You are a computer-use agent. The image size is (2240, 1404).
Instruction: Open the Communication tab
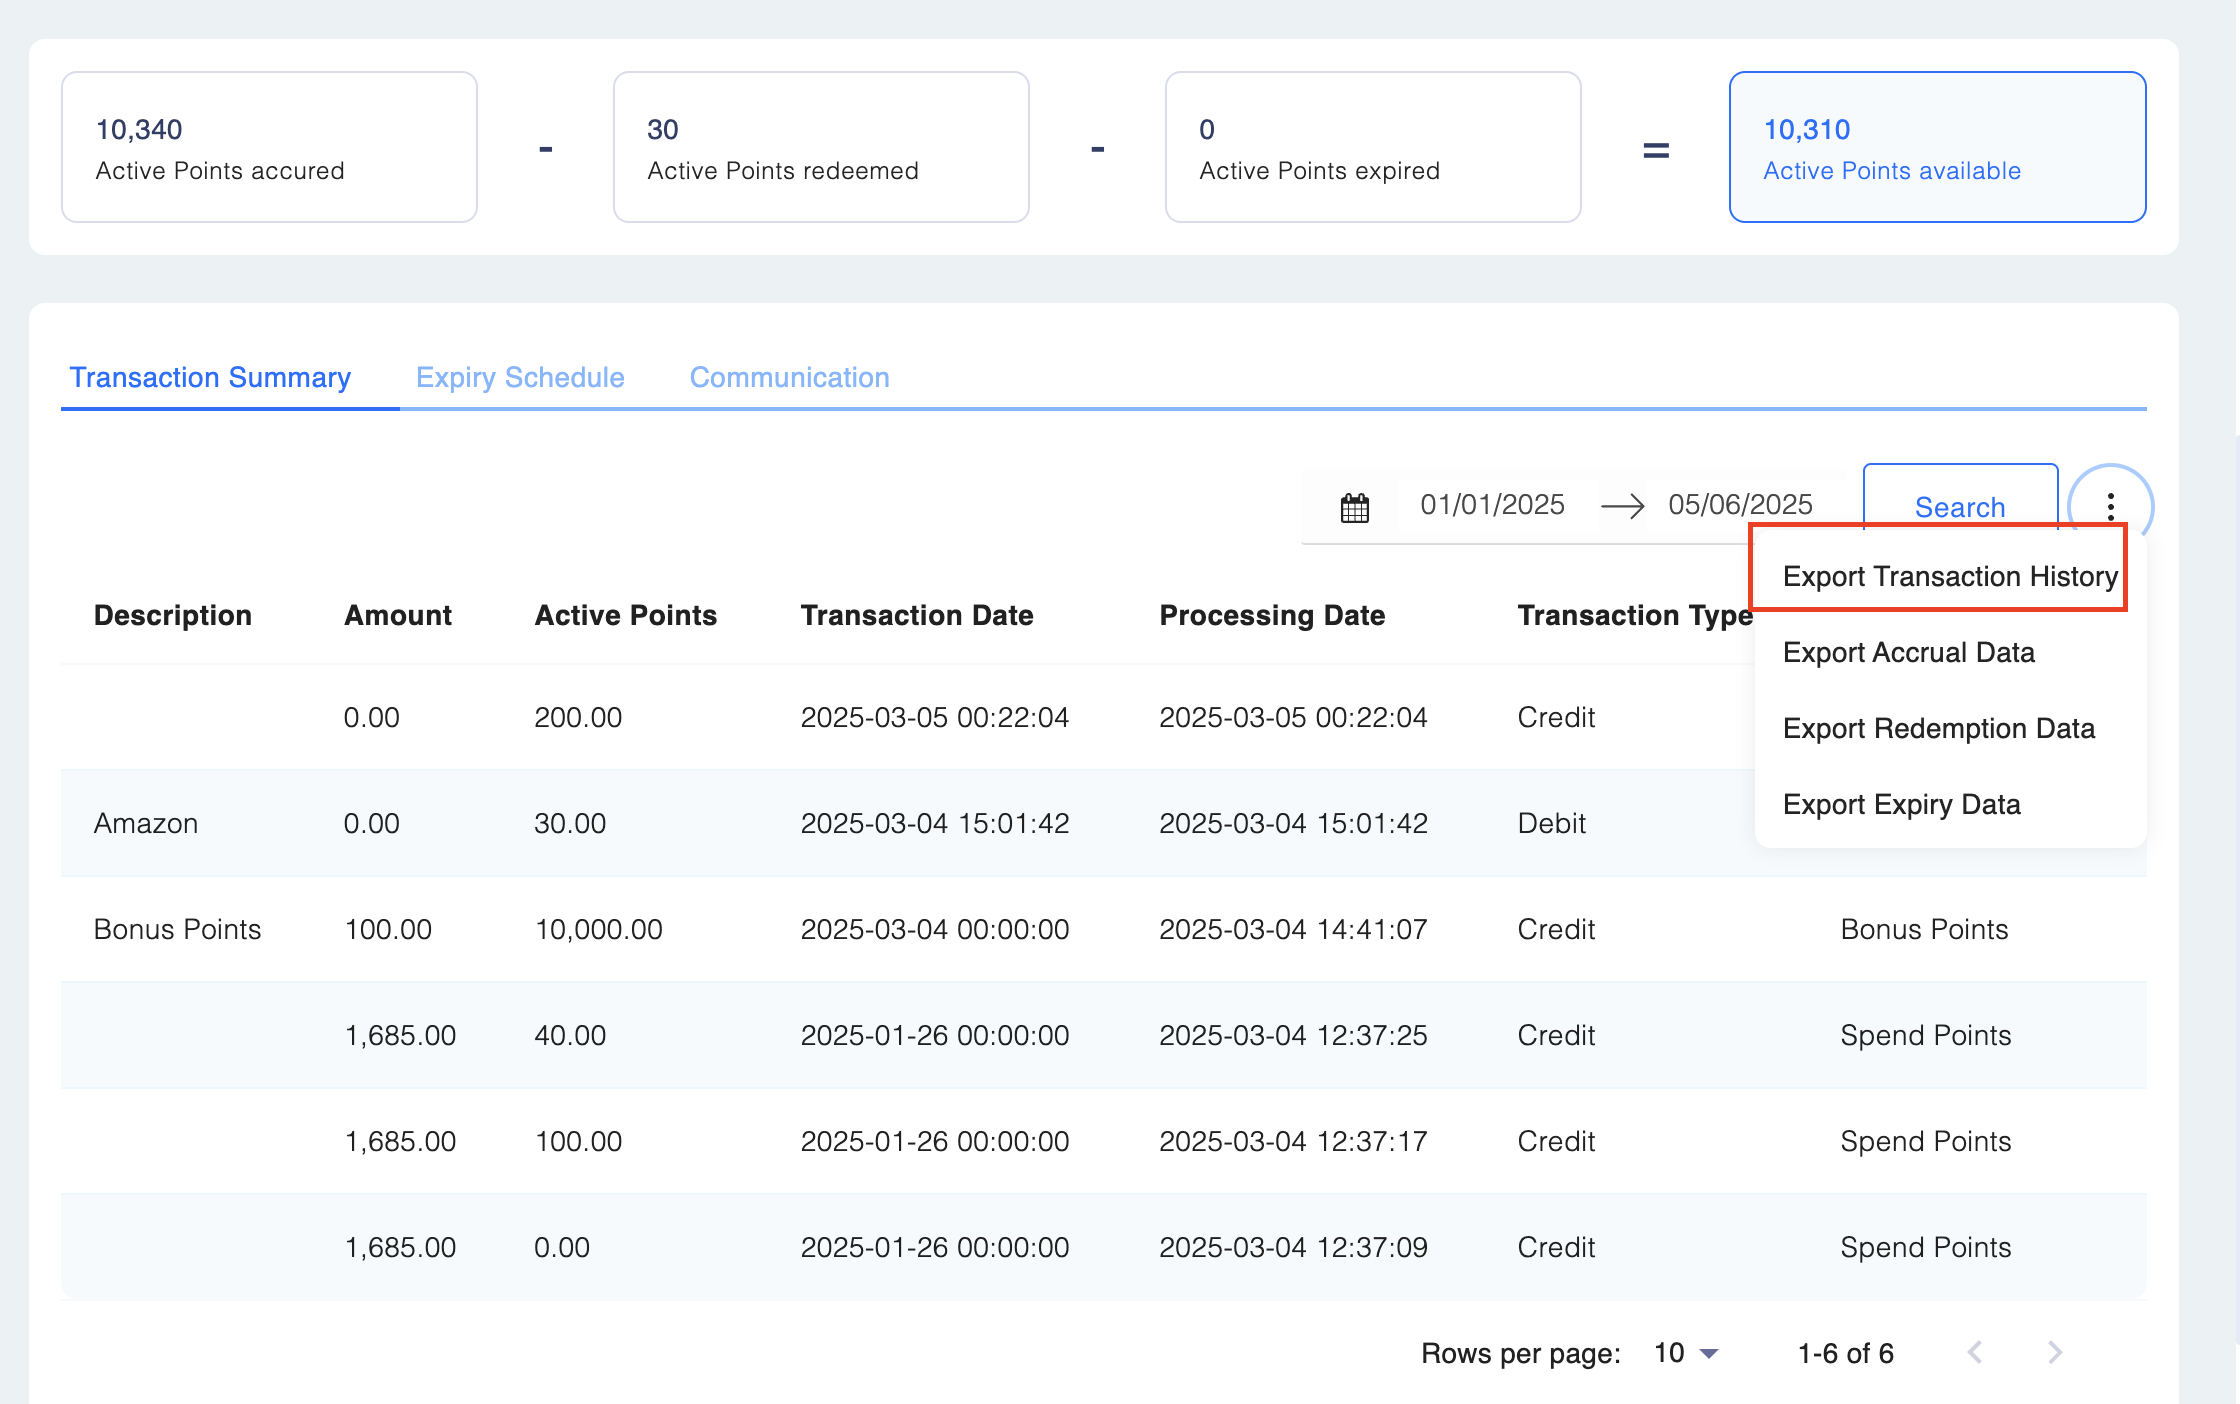tap(789, 378)
